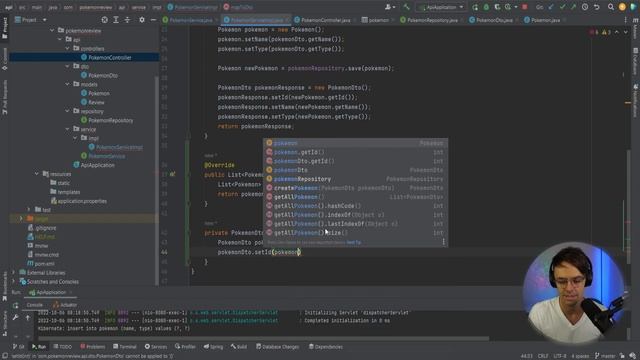Collapse the repository folder
Image resolution: width=640 pixels, height=360 pixels.
click(68, 111)
